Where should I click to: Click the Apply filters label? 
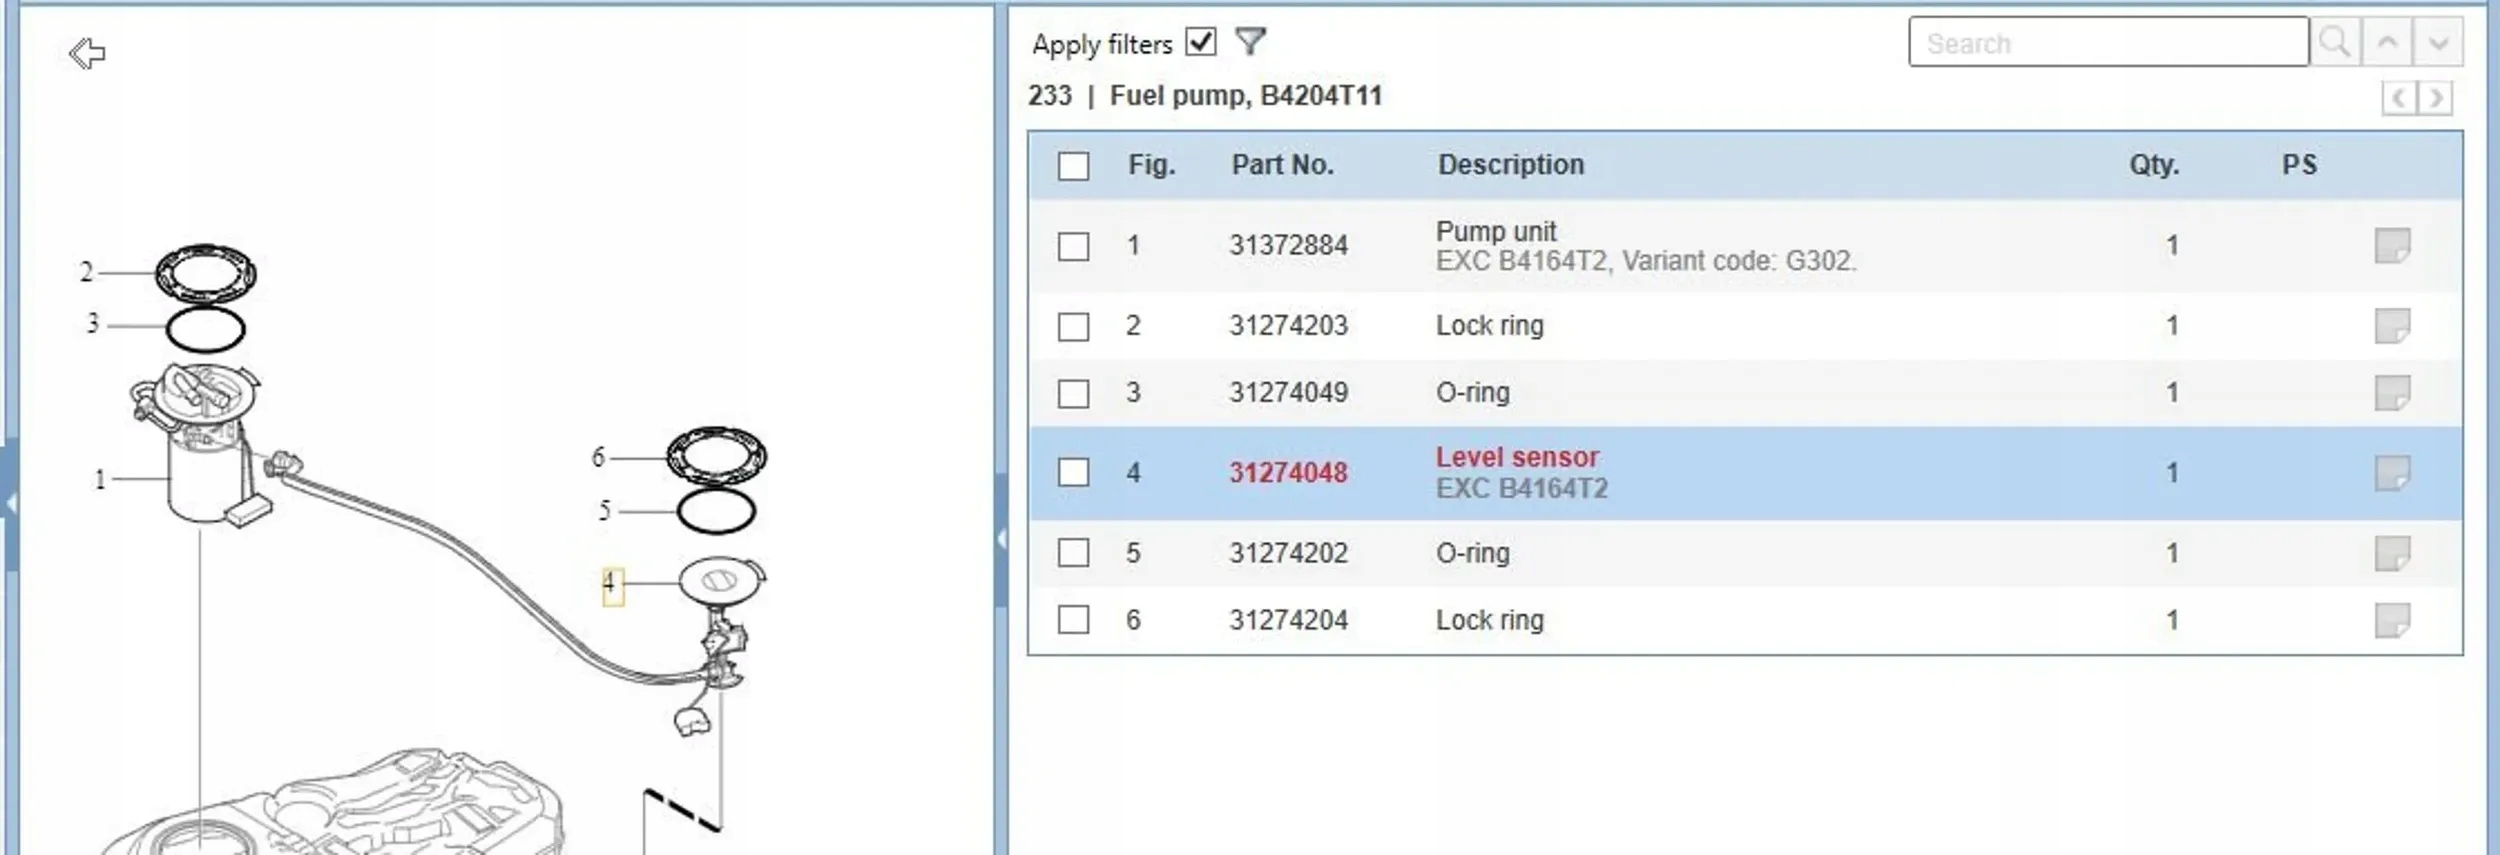pos(1102,45)
